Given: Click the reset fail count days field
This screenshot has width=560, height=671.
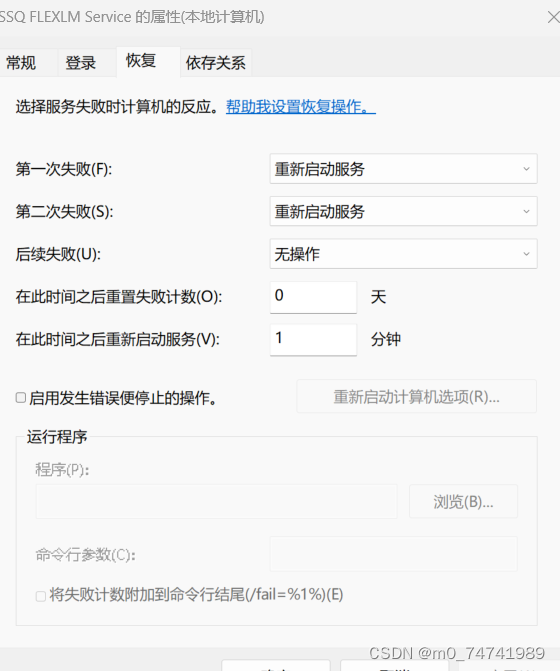Looking at the screenshot, I should [x=313, y=297].
